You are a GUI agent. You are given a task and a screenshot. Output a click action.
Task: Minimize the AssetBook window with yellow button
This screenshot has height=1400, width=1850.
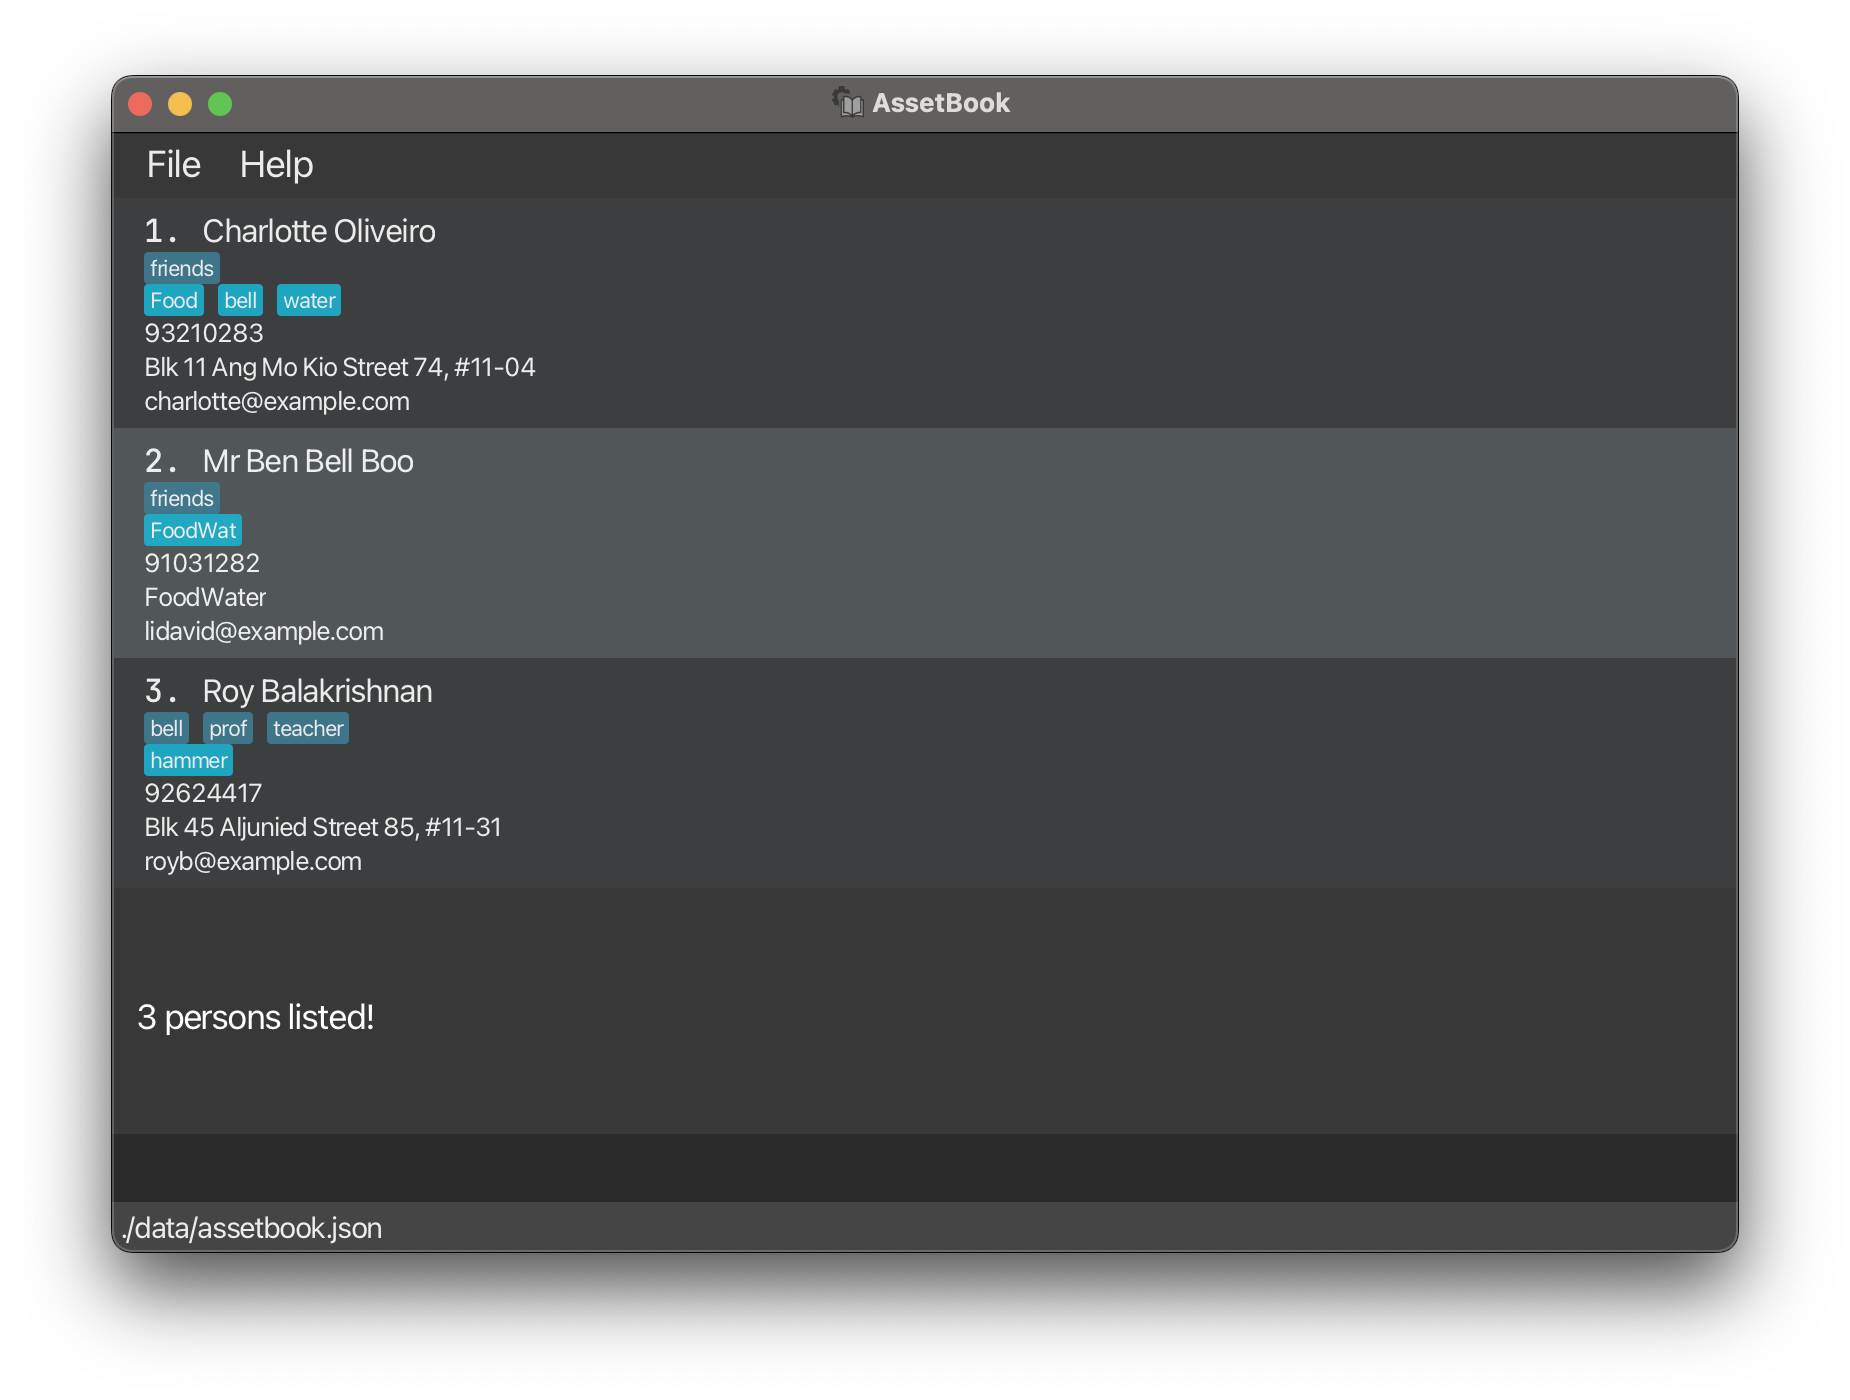point(180,104)
